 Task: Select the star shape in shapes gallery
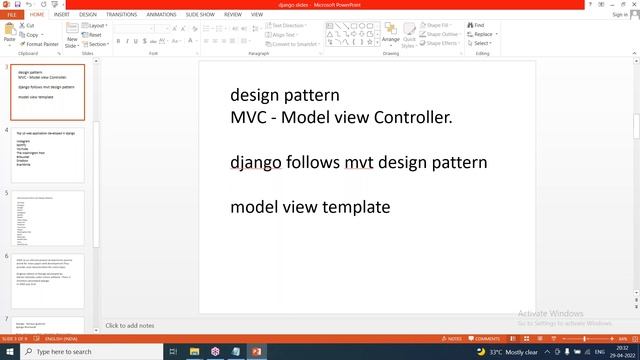click(x=370, y=42)
